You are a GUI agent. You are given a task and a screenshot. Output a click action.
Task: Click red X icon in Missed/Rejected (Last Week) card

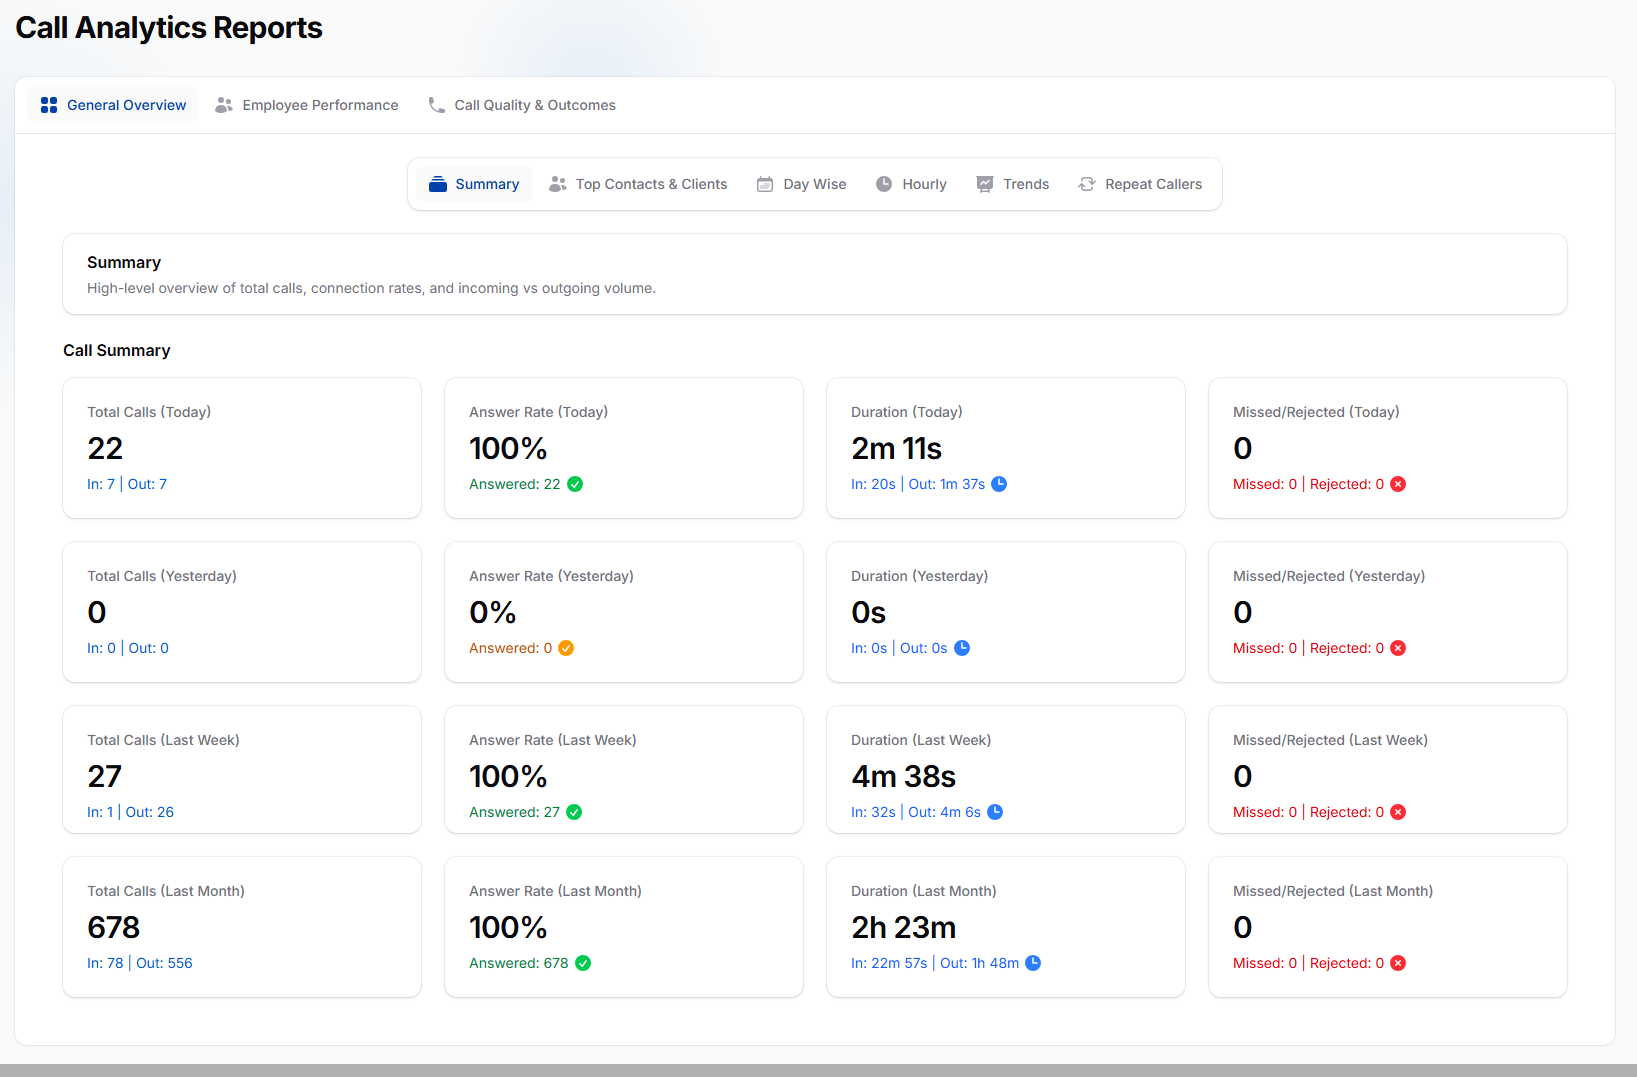click(1398, 812)
